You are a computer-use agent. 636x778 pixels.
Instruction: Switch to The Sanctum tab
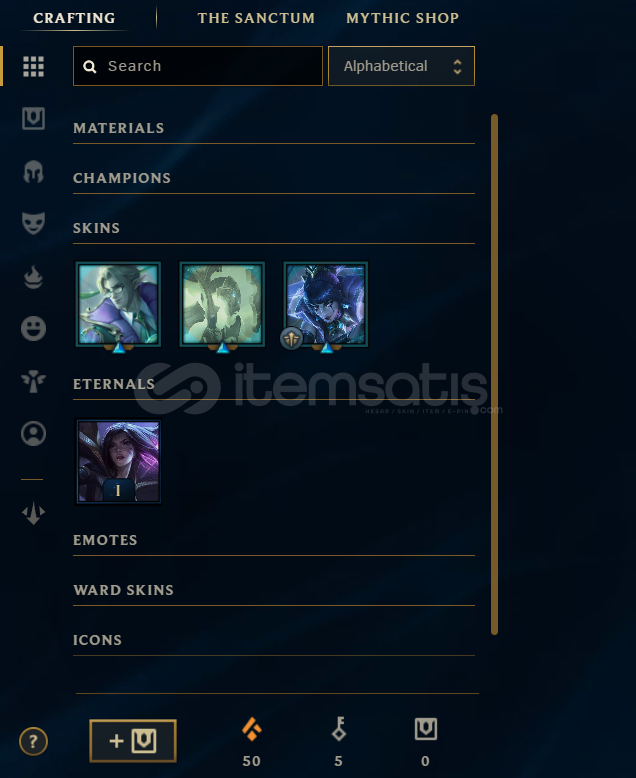click(x=256, y=18)
